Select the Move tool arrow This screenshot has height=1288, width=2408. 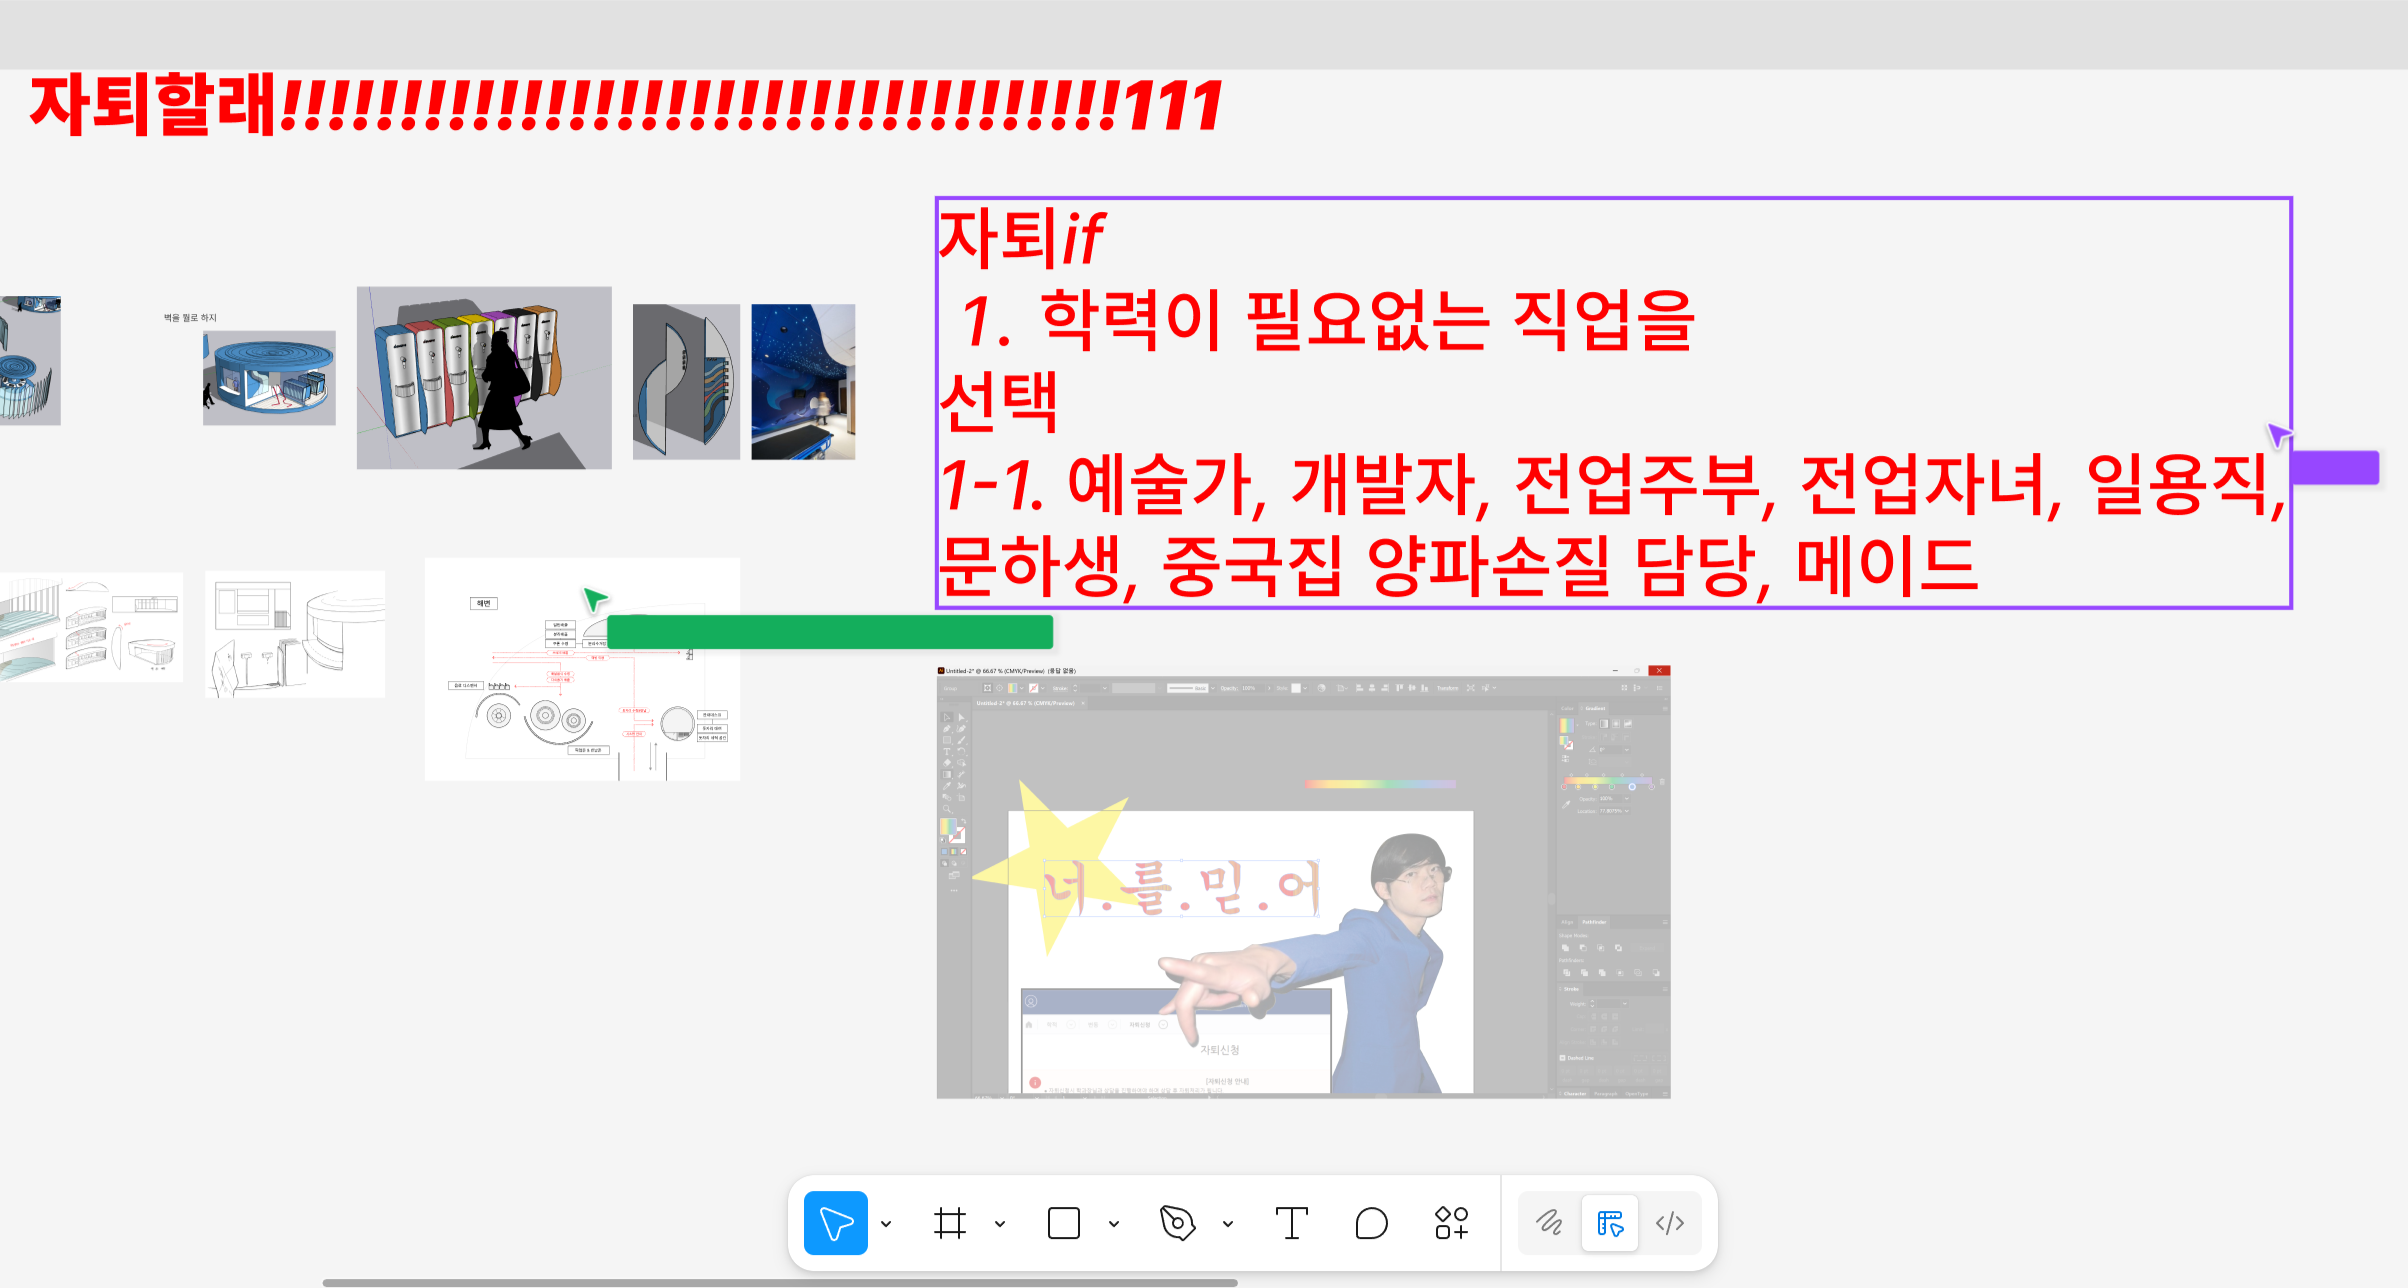coord(835,1222)
